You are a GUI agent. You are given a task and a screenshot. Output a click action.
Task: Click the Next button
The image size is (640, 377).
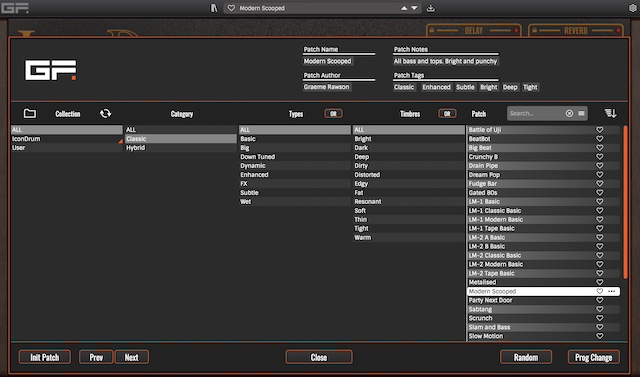click(x=131, y=357)
